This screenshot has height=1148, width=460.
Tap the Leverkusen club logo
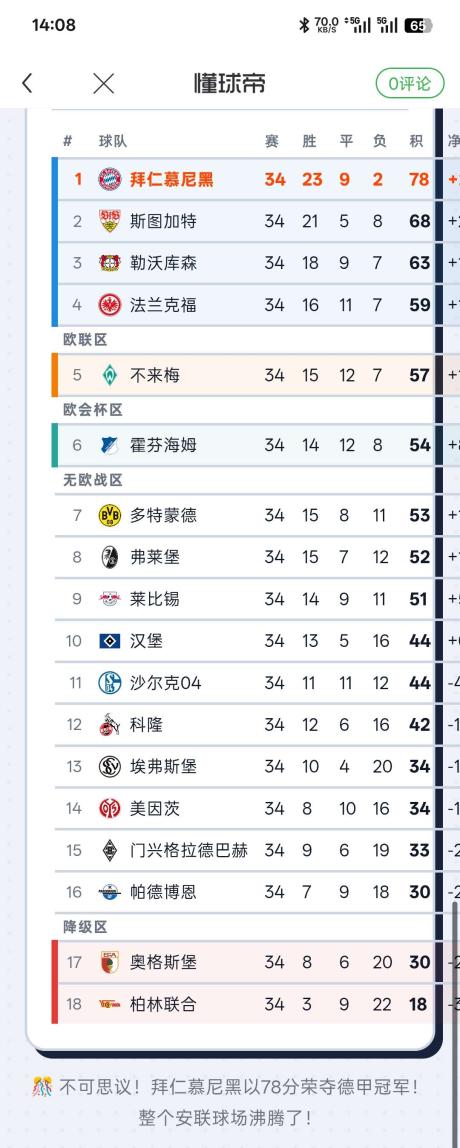(110, 263)
